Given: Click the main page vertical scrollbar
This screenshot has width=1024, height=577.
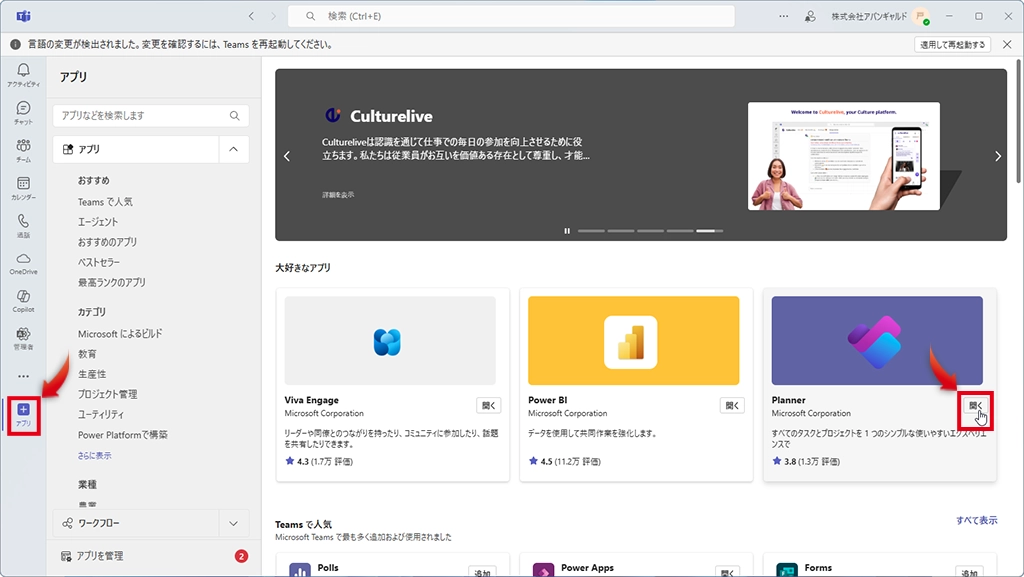Looking at the screenshot, I should 1018,121.
